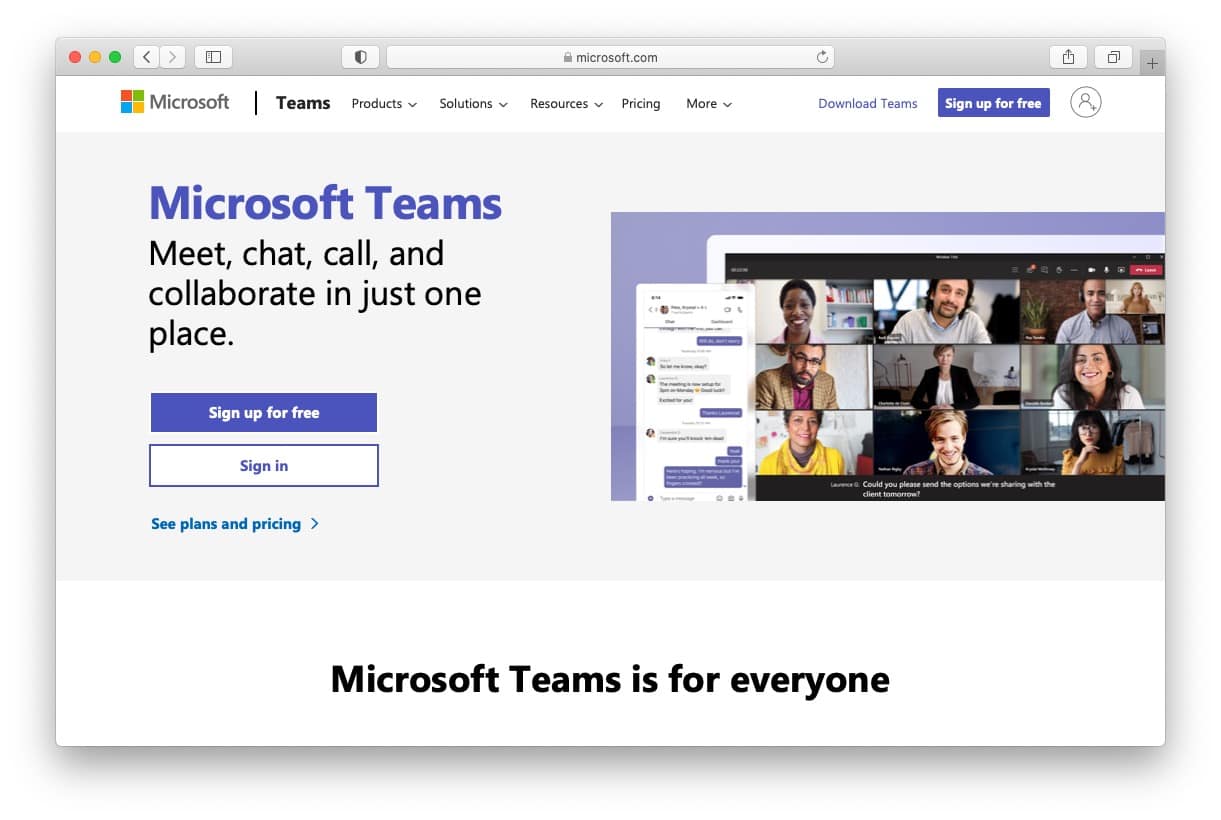Click the Microsoft logo
The height and width of the screenshot is (820, 1221).
[174, 102]
